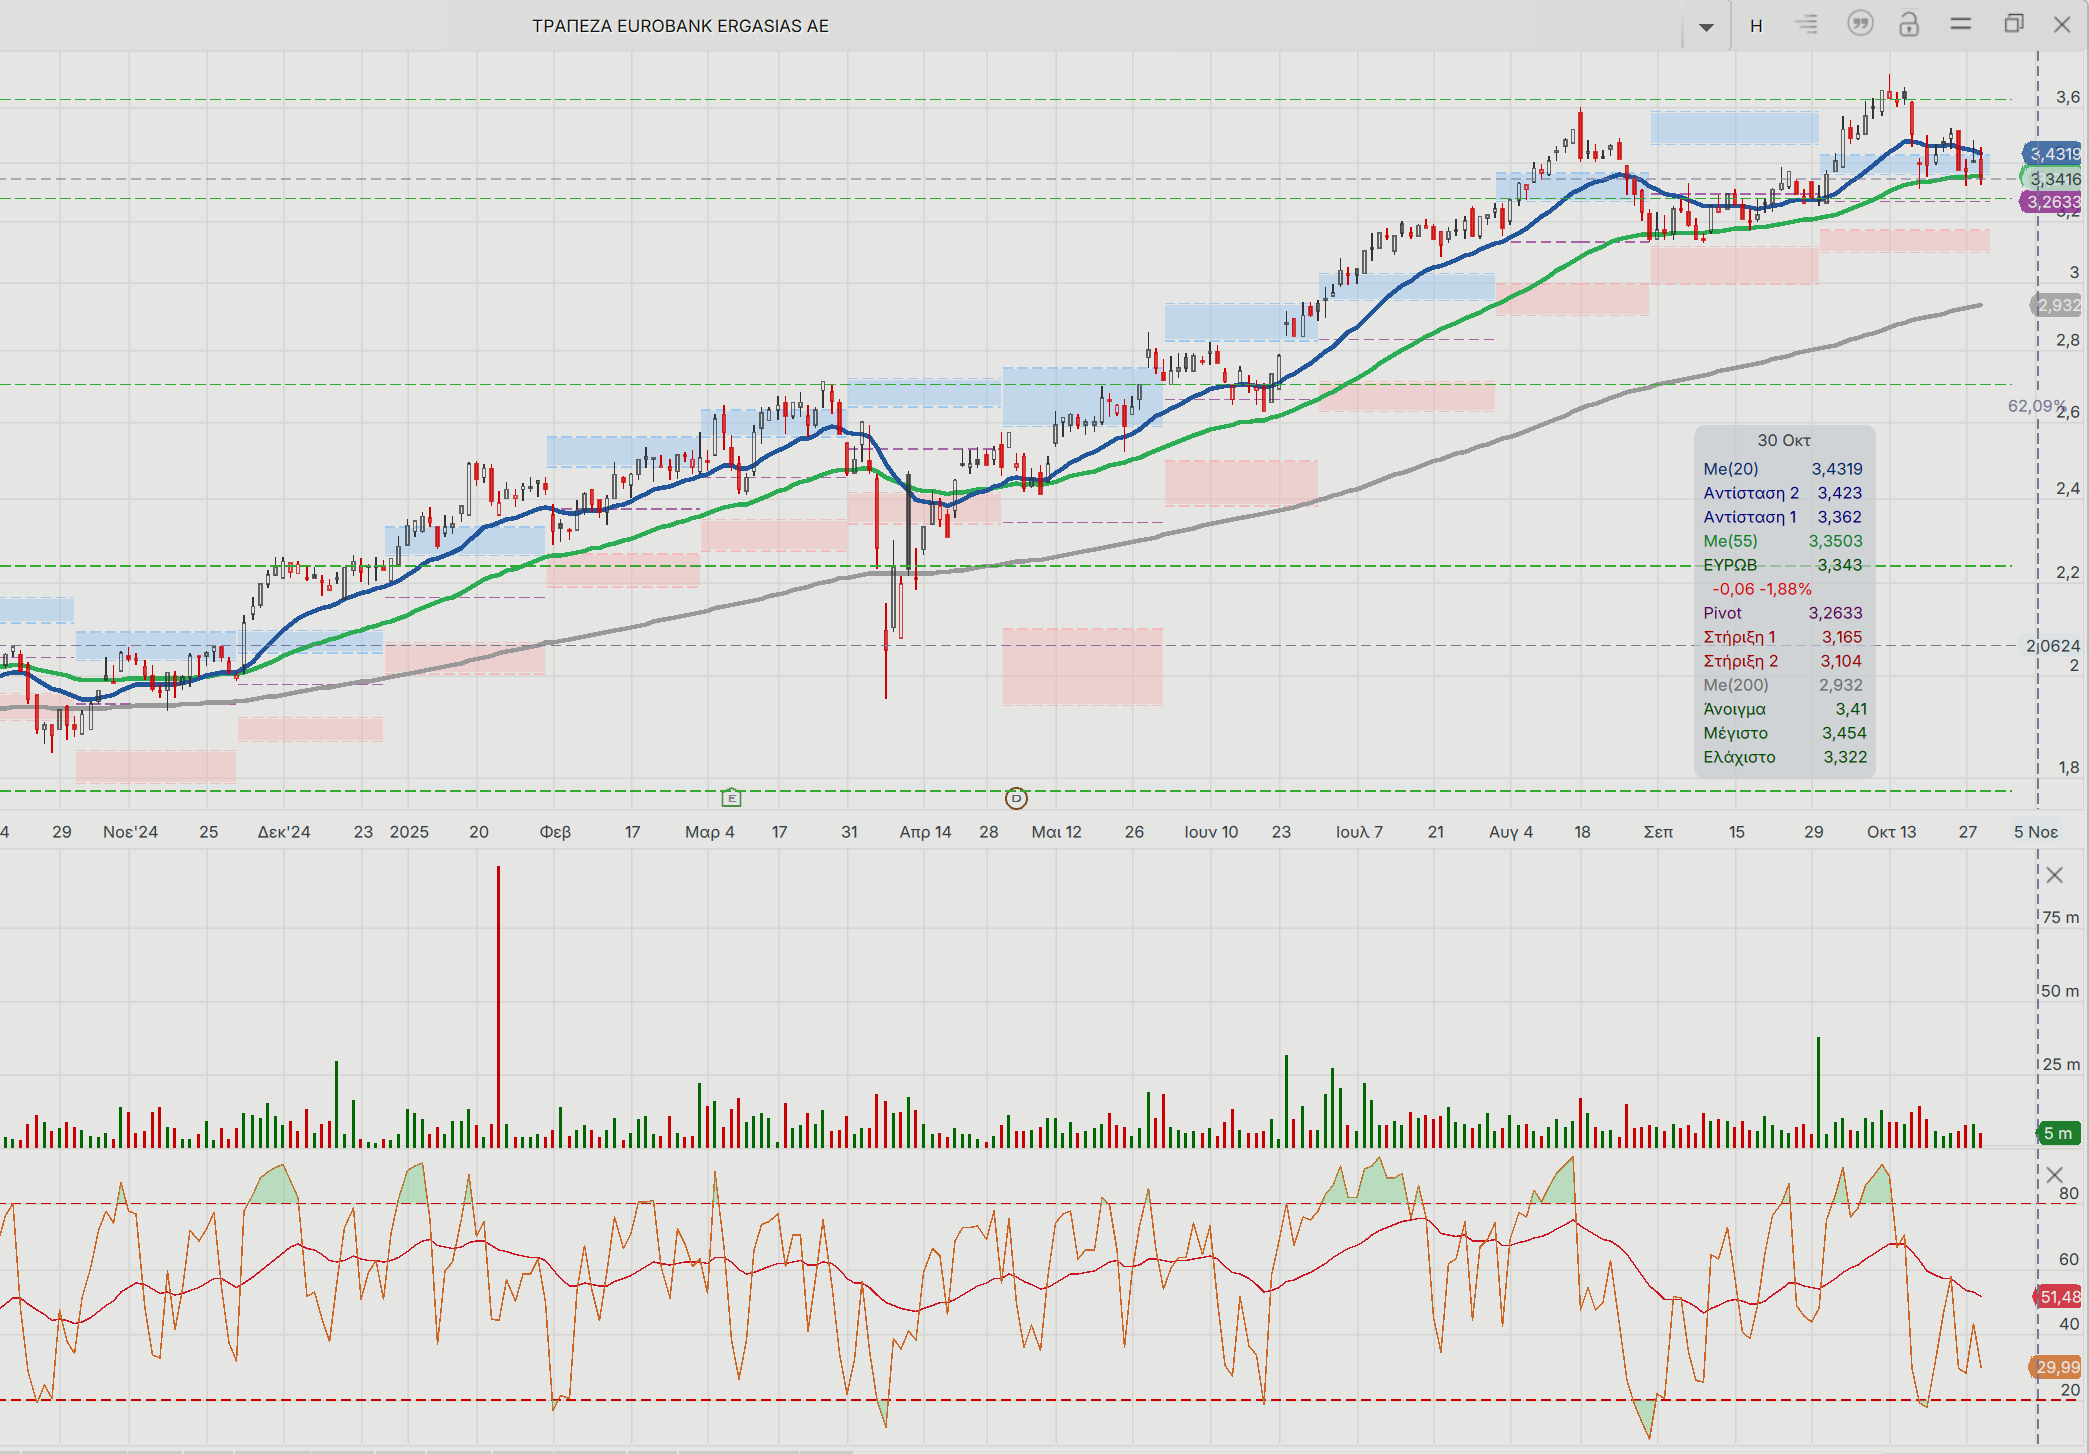This screenshot has width=2089, height=1454.
Task: Close the volume panel with its X
Action: pyautogui.click(x=2055, y=875)
